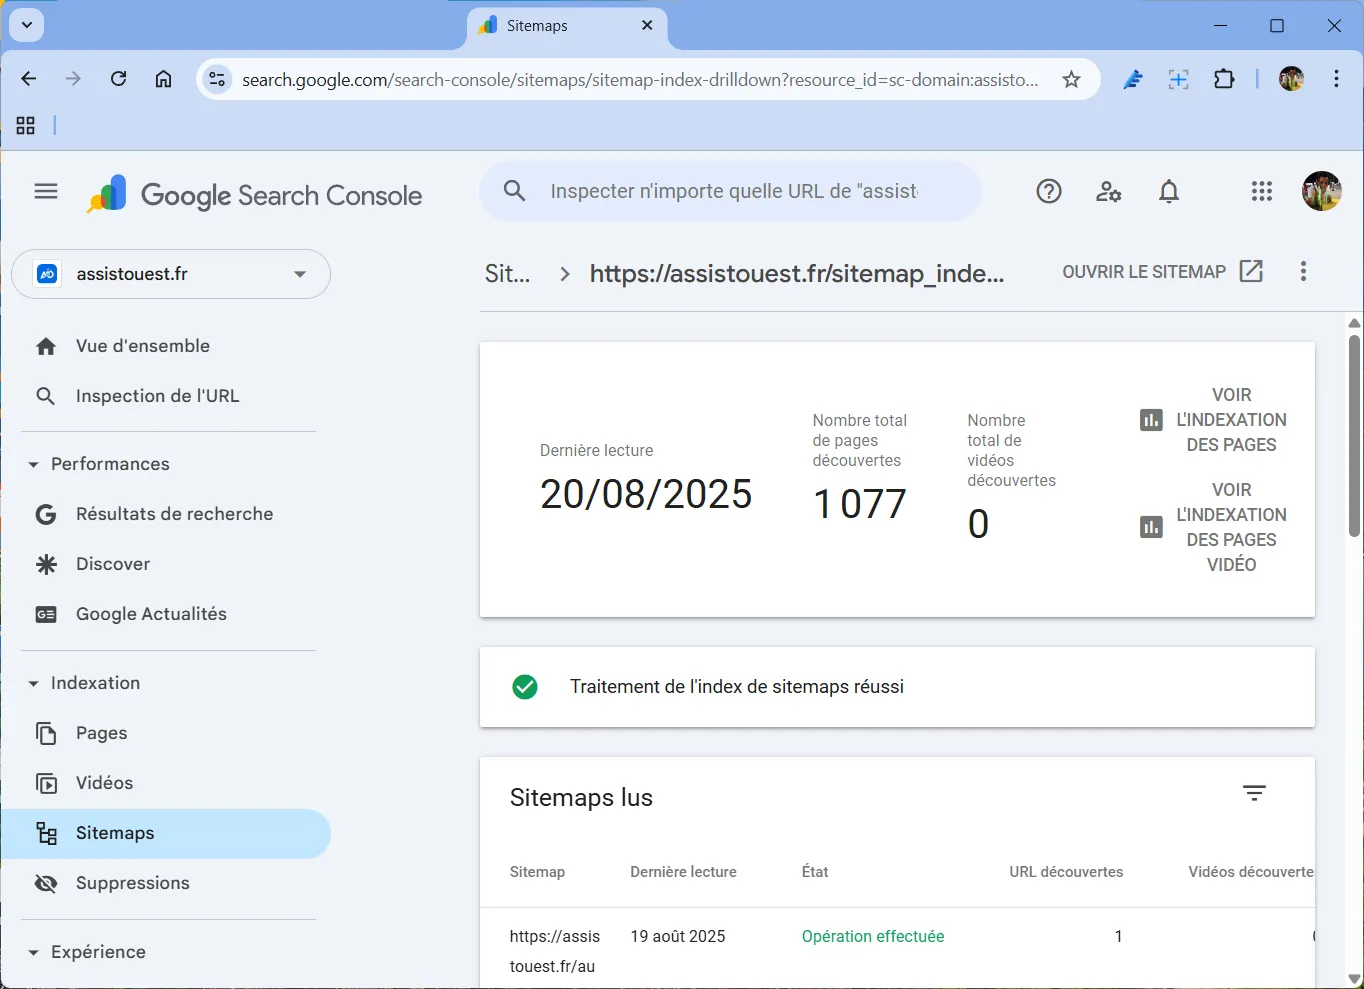Screen dimensions: 1364x989
Task: Click OUVRIR LE SITEMAP
Action: [x=1162, y=272]
